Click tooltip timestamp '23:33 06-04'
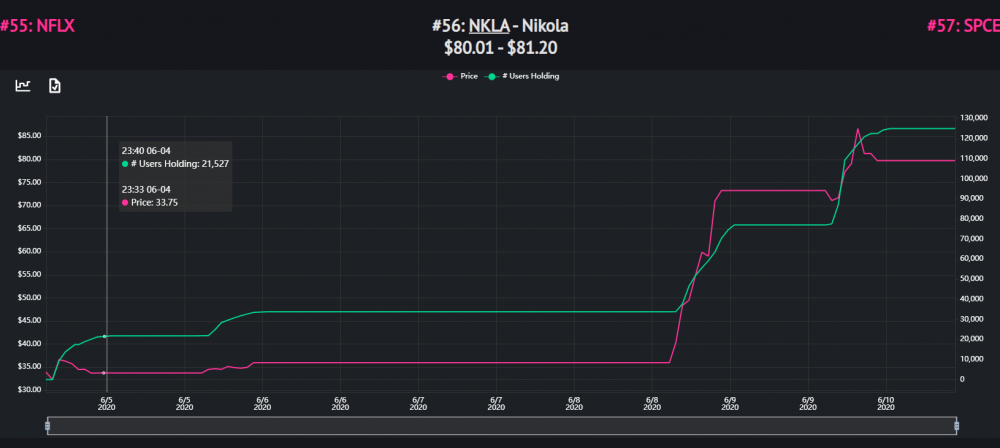 click(146, 189)
